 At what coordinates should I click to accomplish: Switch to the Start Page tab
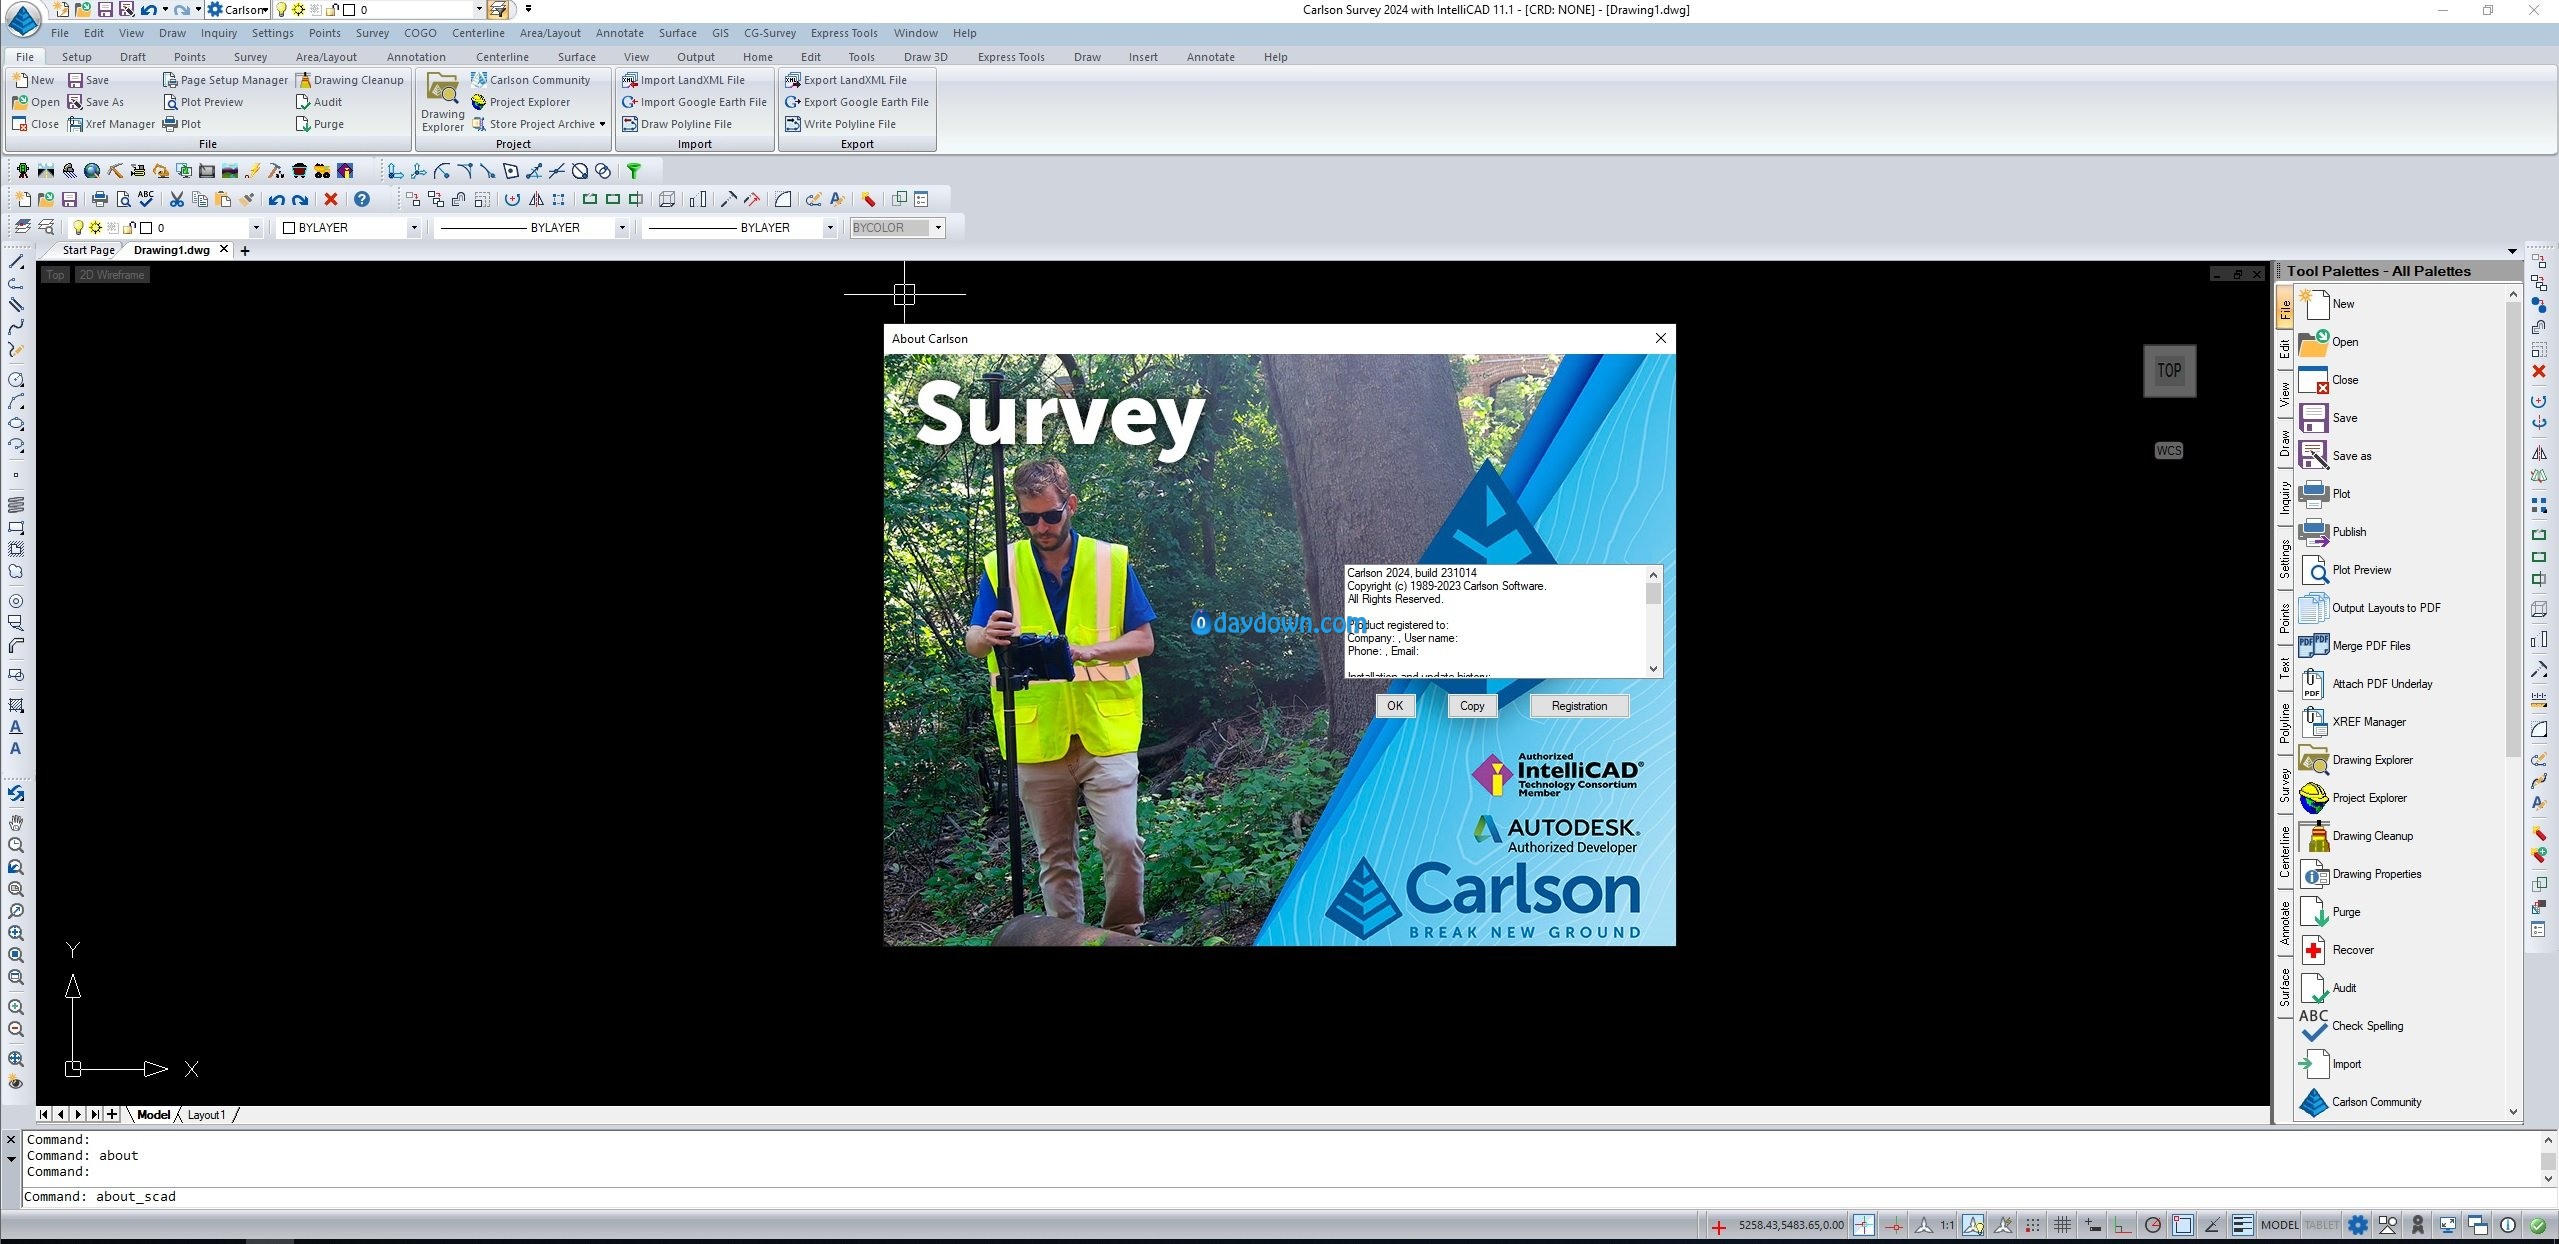click(x=88, y=250)
